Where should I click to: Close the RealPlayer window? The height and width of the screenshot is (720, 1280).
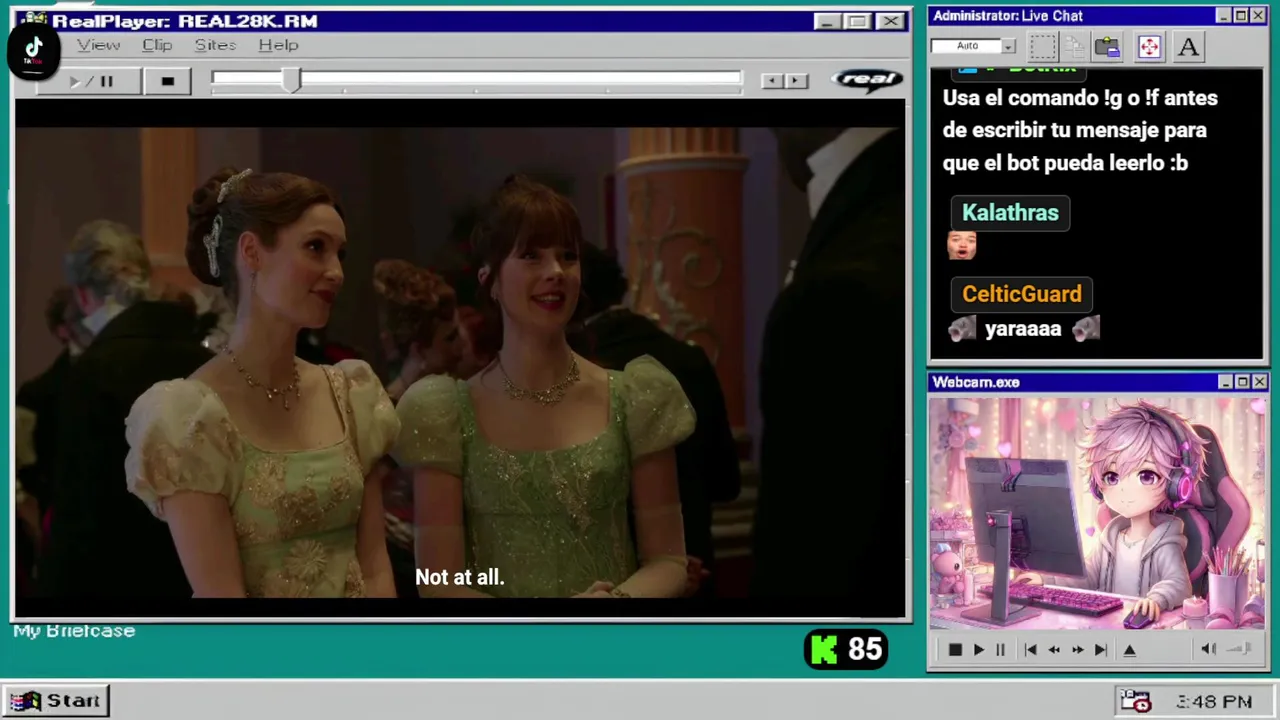(x=890, y=21)
